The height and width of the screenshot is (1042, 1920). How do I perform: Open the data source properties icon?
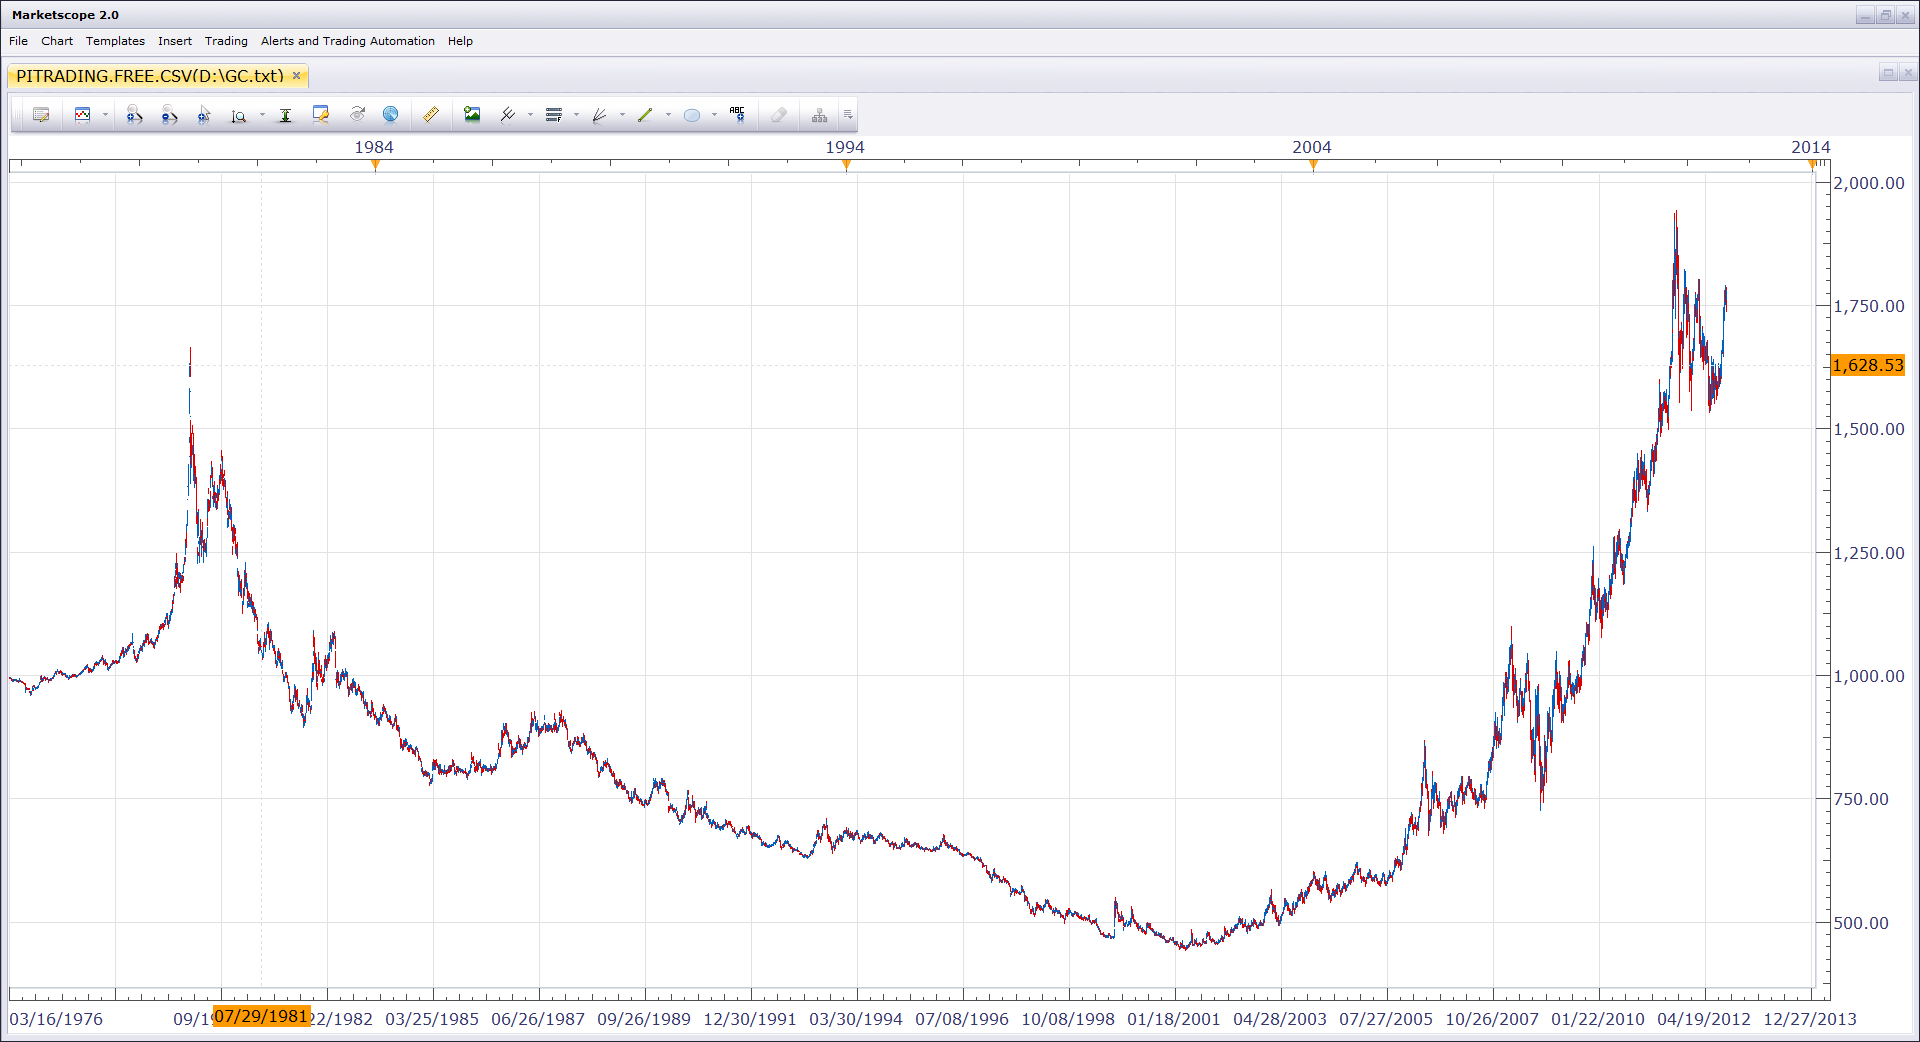pos(41,115)
